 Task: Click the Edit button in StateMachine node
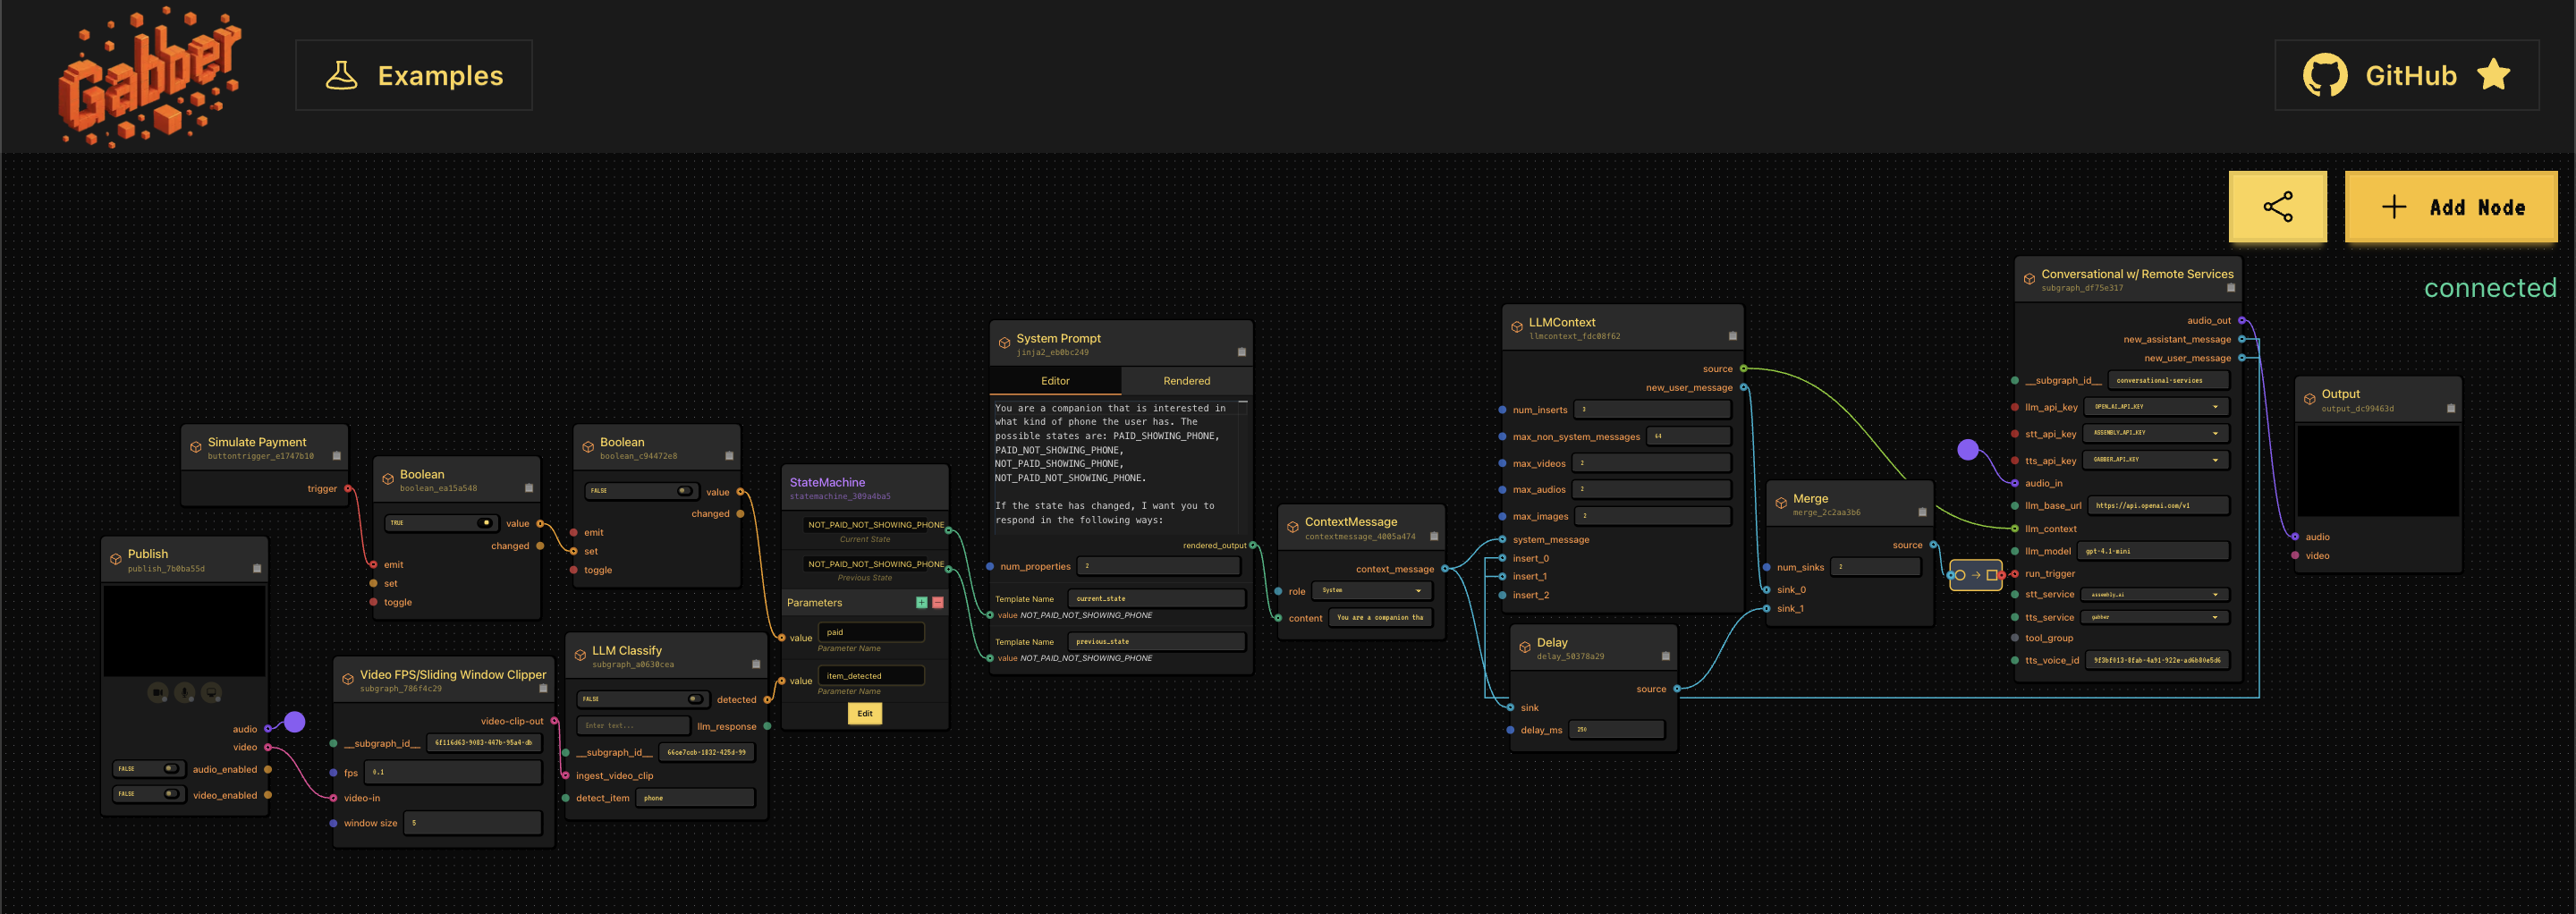pyautogui.click(x=864, y=713)
